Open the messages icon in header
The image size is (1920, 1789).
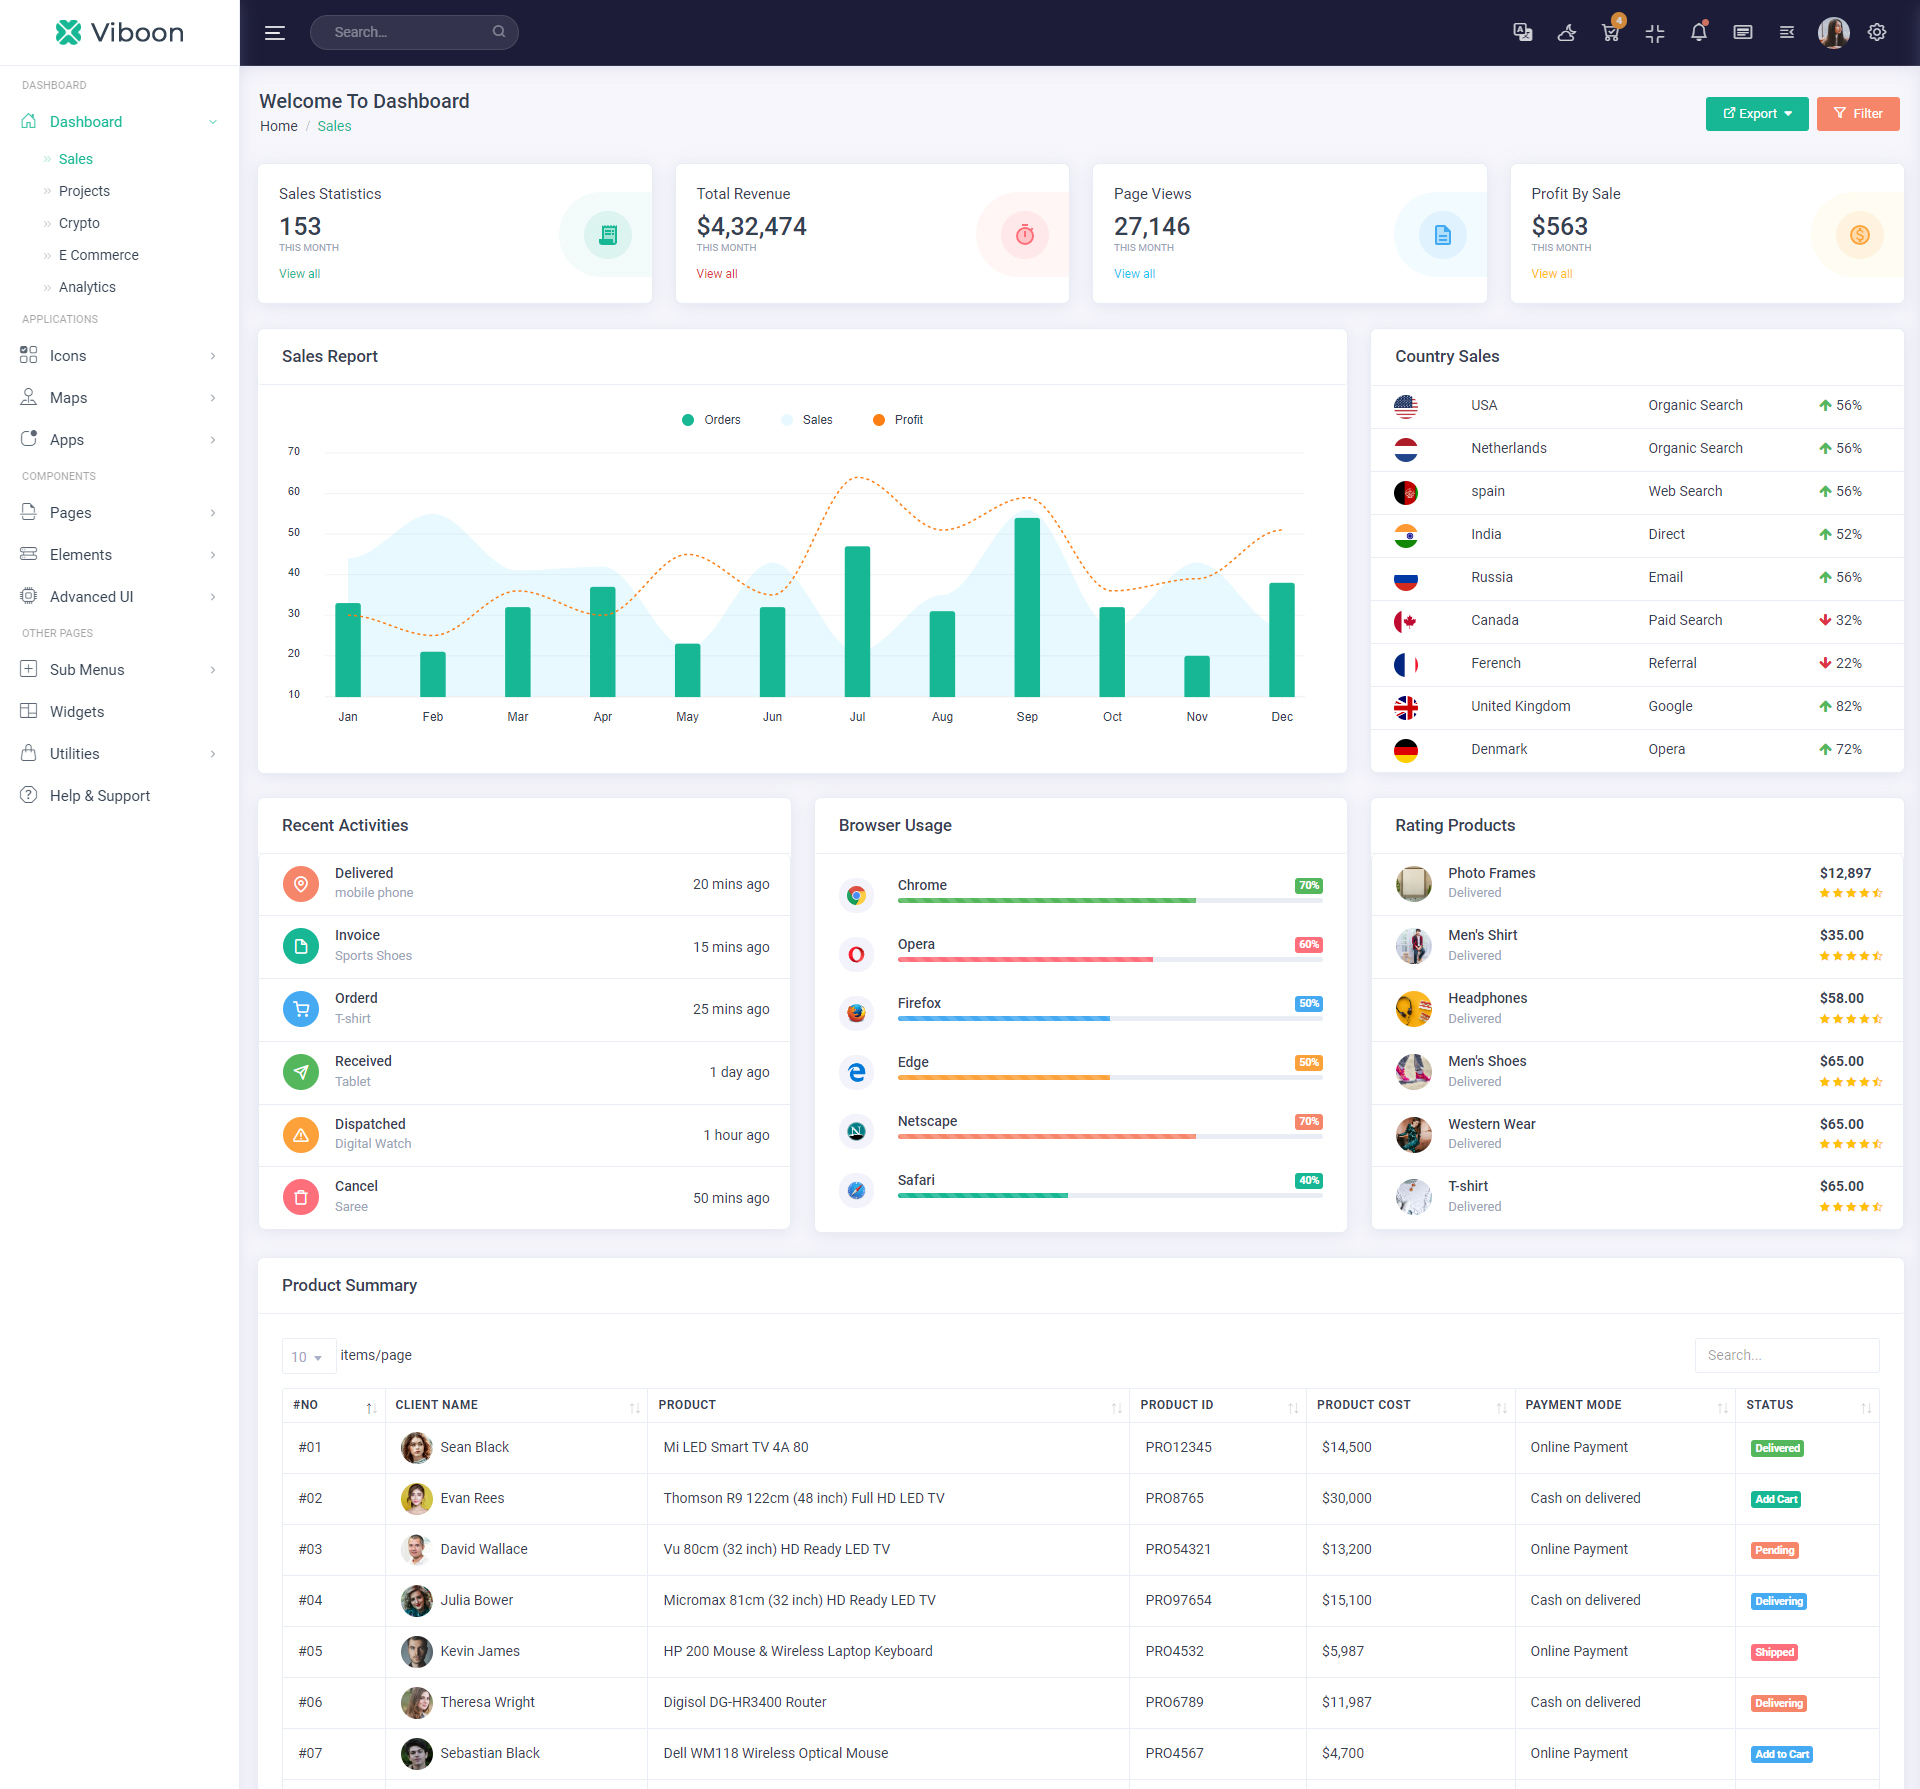(x=1742, y=32)
